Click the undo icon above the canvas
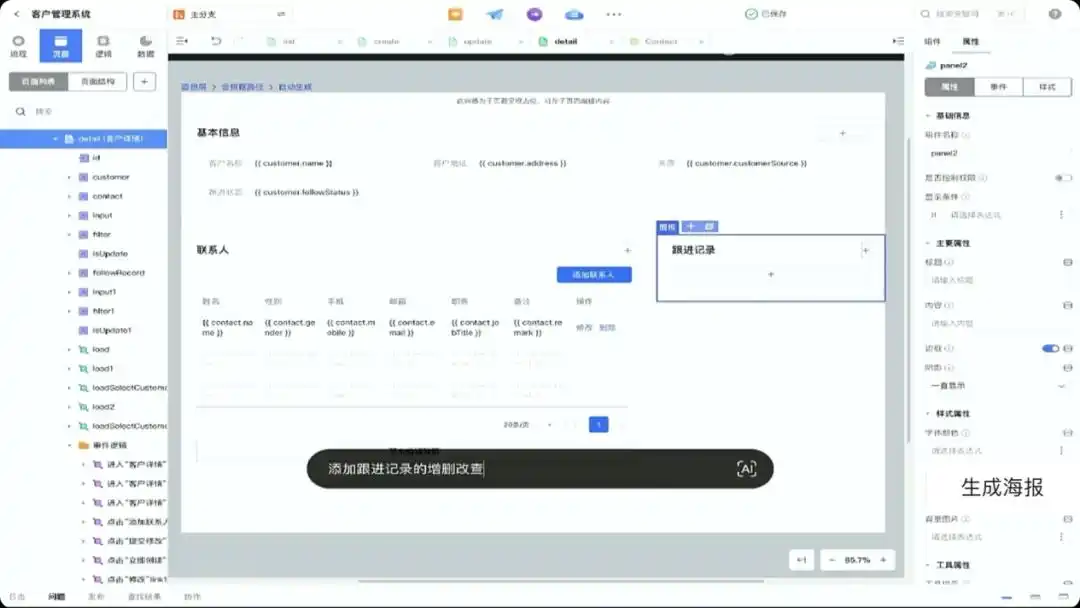The width and height of the screenshot is (1080, 608). [217, 41]
